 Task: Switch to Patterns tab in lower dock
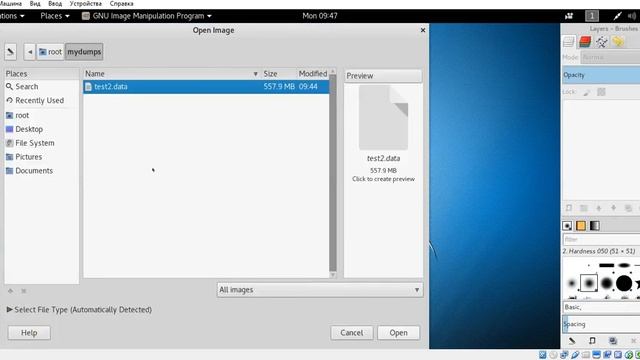581,226
